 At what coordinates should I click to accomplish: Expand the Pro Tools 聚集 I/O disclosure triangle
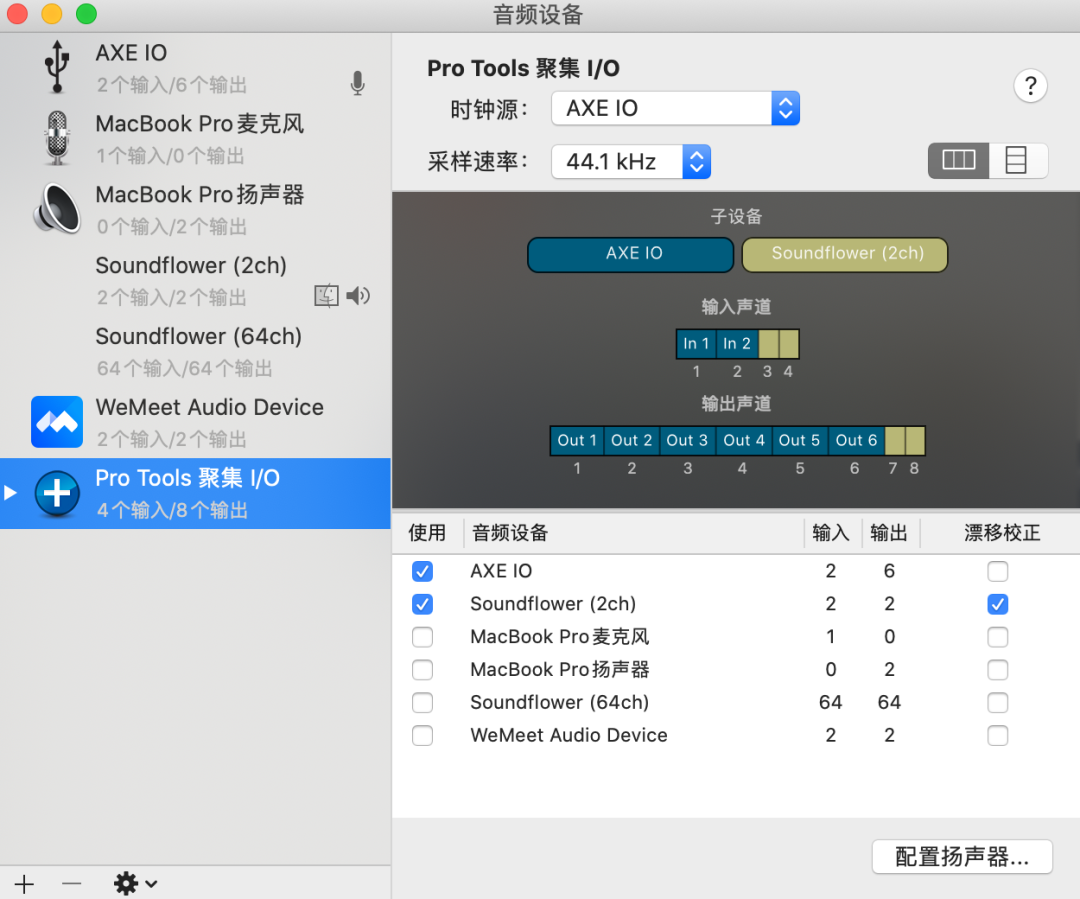(10, 493)
